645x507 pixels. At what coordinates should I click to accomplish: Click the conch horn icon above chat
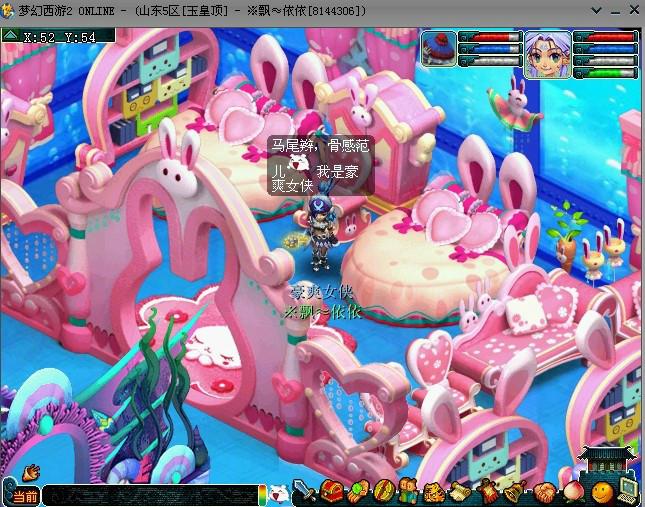coord(31,473)
